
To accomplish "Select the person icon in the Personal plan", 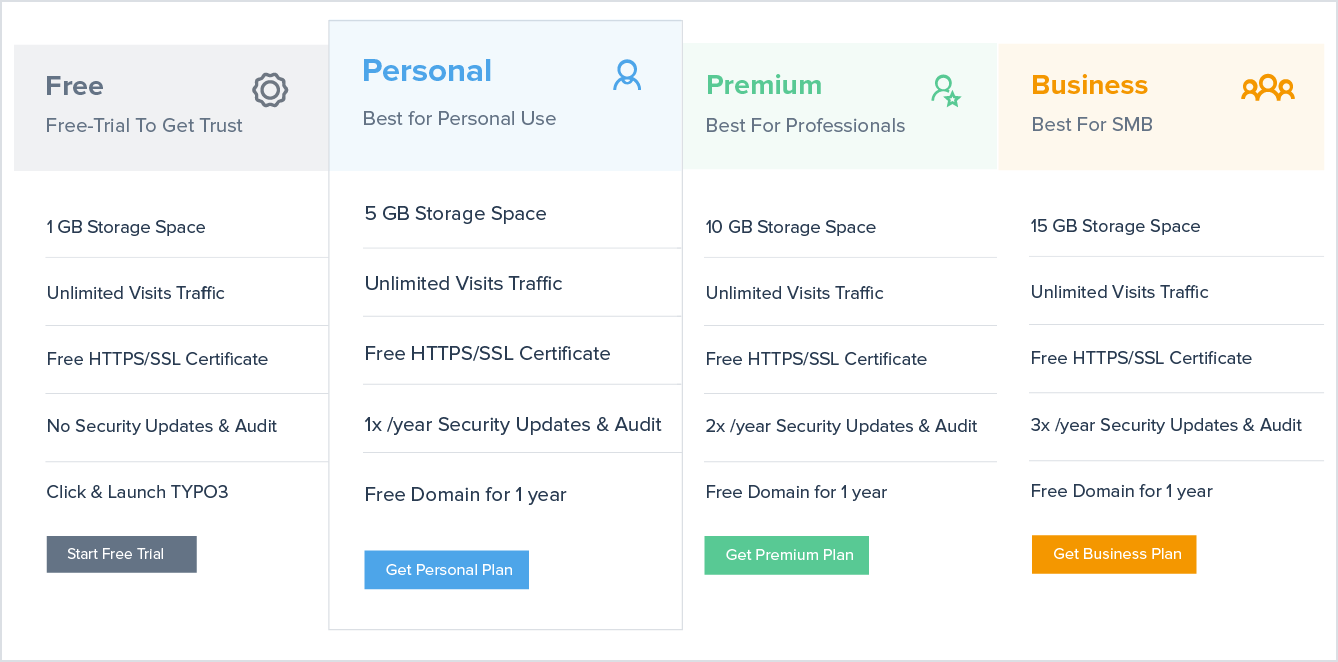I will pyautogui.click(x=627, y=74).
